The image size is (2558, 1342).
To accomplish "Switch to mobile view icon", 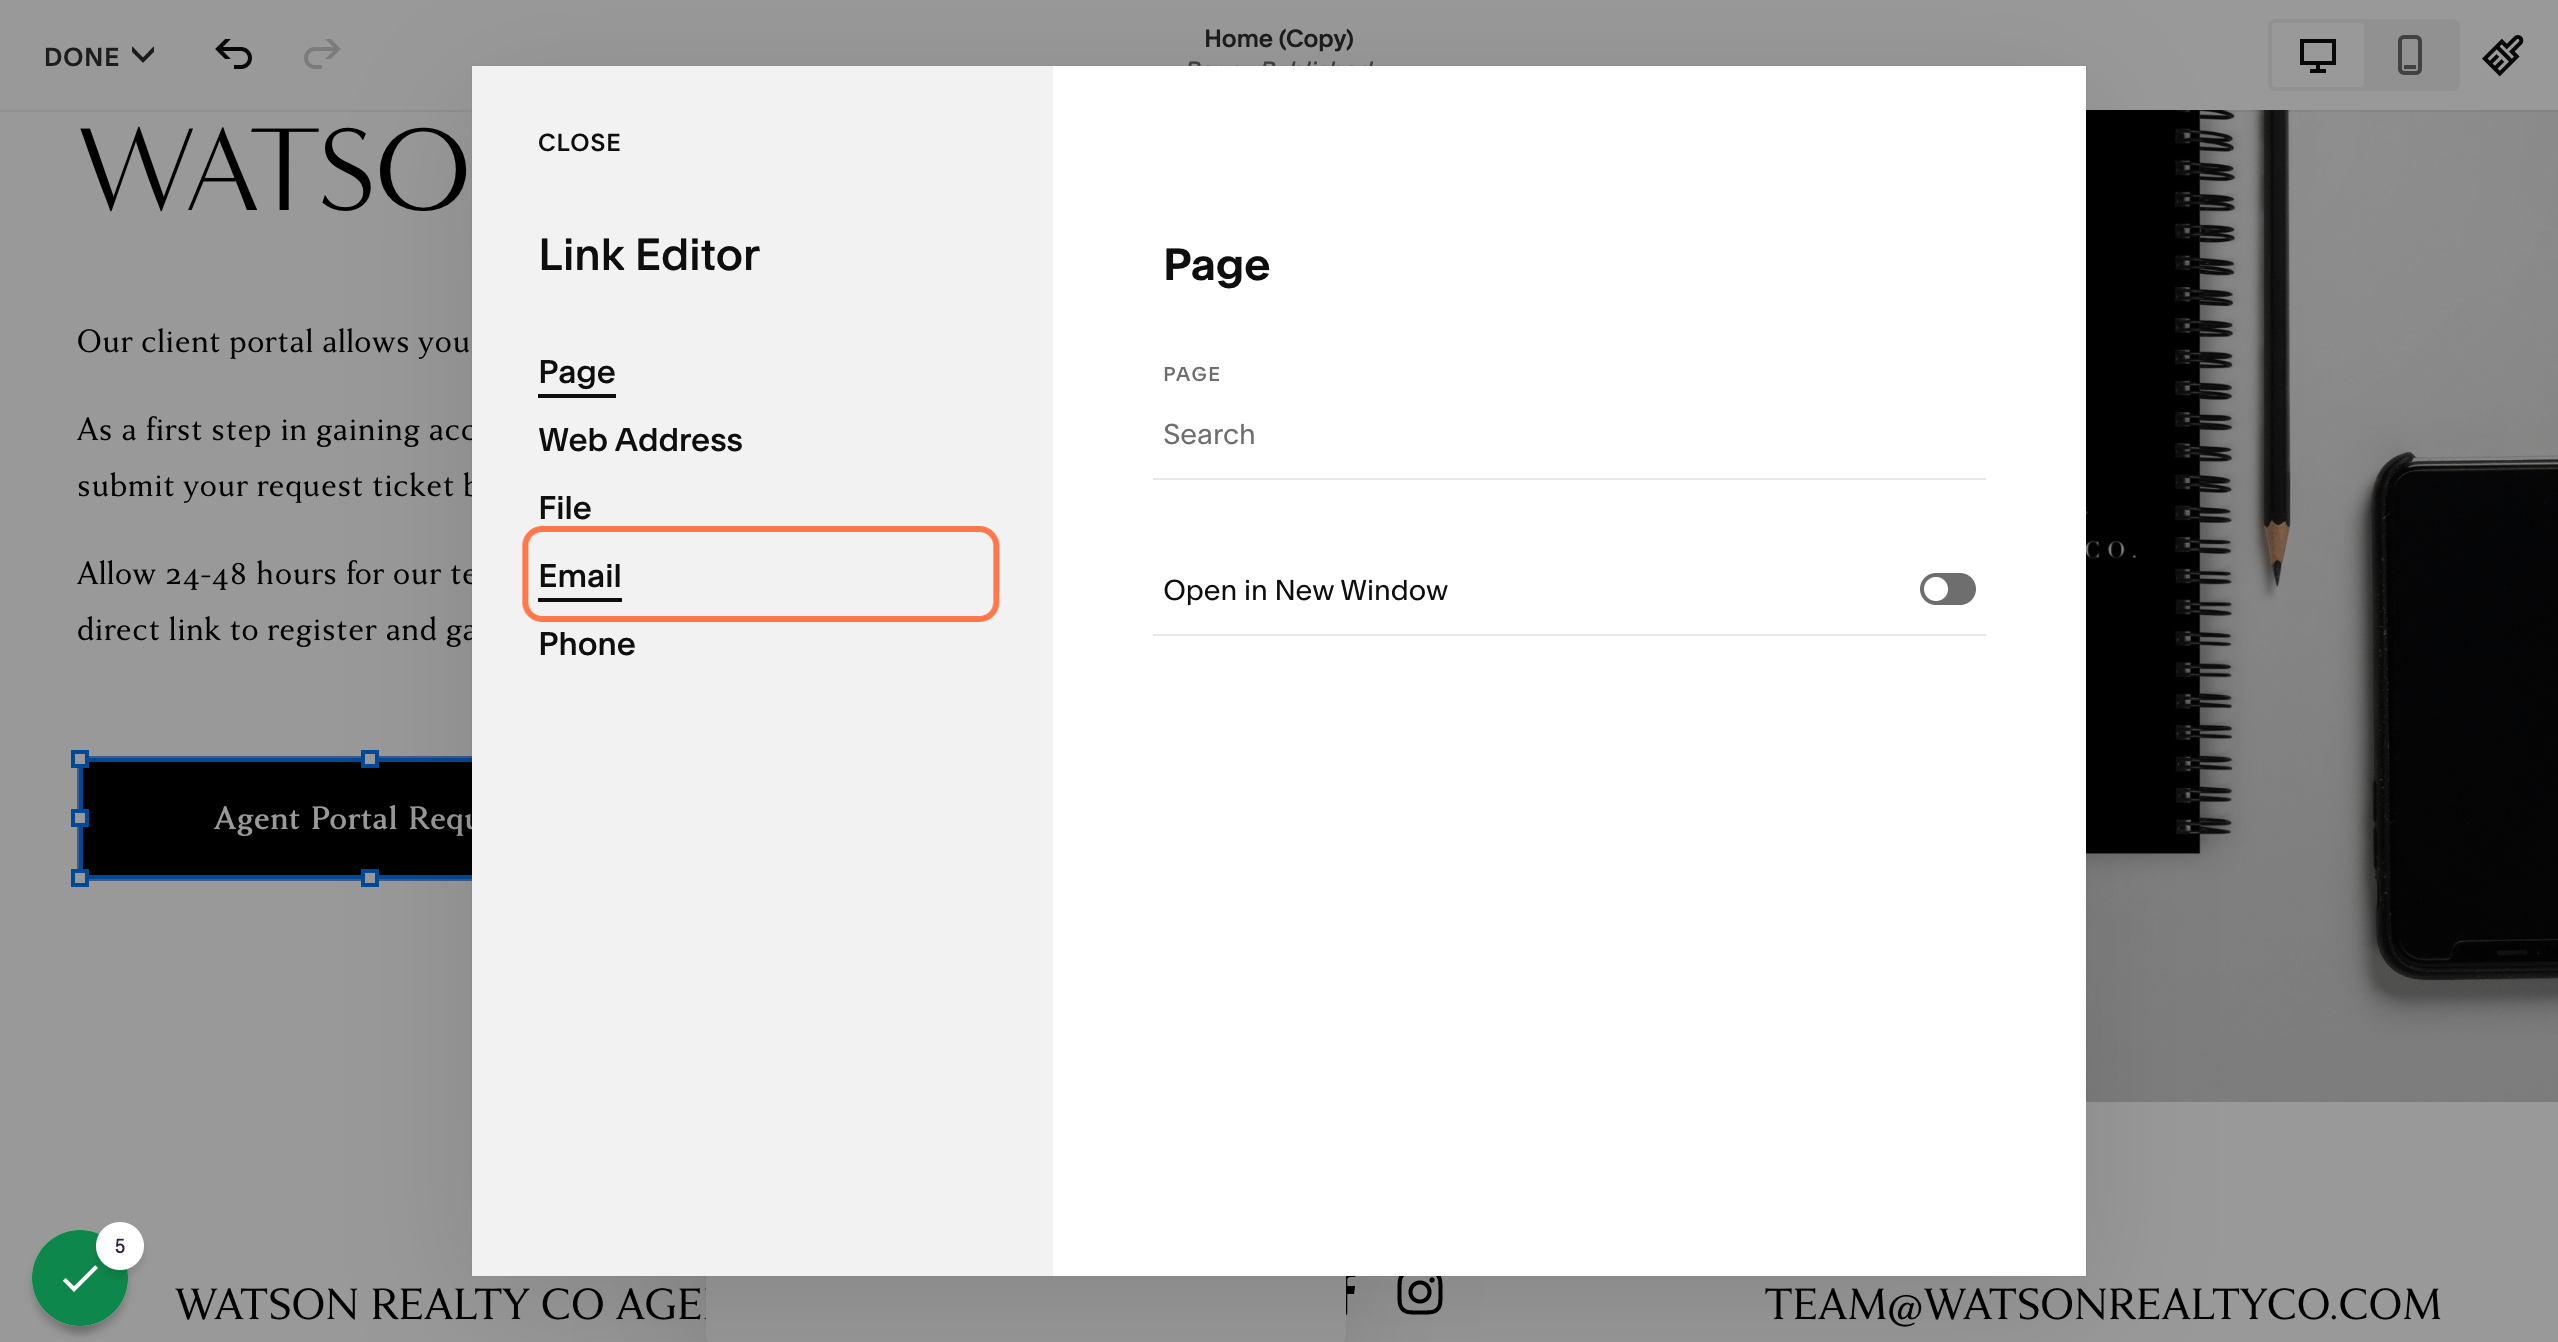I will point(2410,56).
